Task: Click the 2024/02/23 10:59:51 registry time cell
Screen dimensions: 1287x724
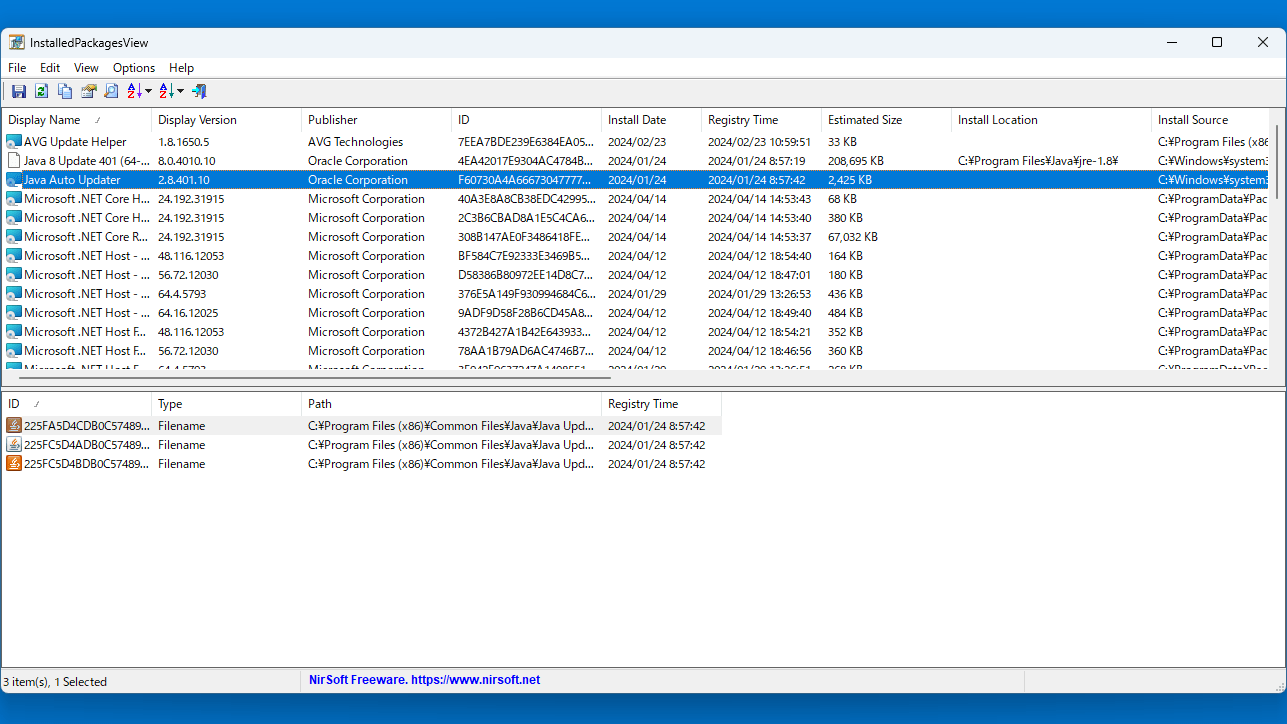Action: click(759, 142)
